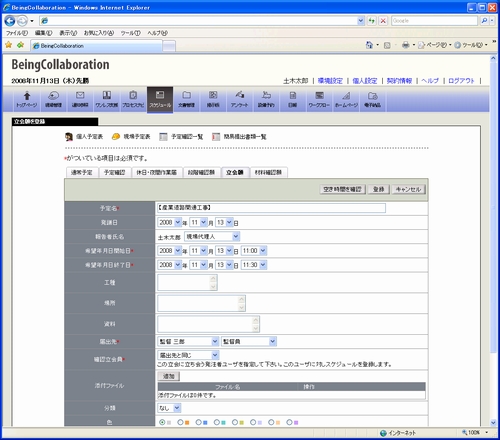Select the teal color radio button
The height and width of the screenshot is (440, 500).
217,422
